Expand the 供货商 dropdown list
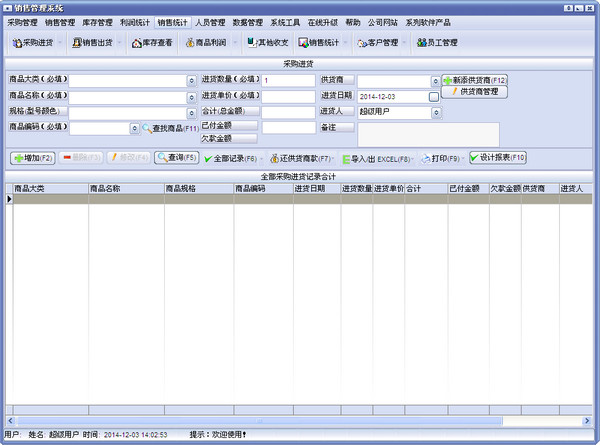 click(x=435, y=80)
